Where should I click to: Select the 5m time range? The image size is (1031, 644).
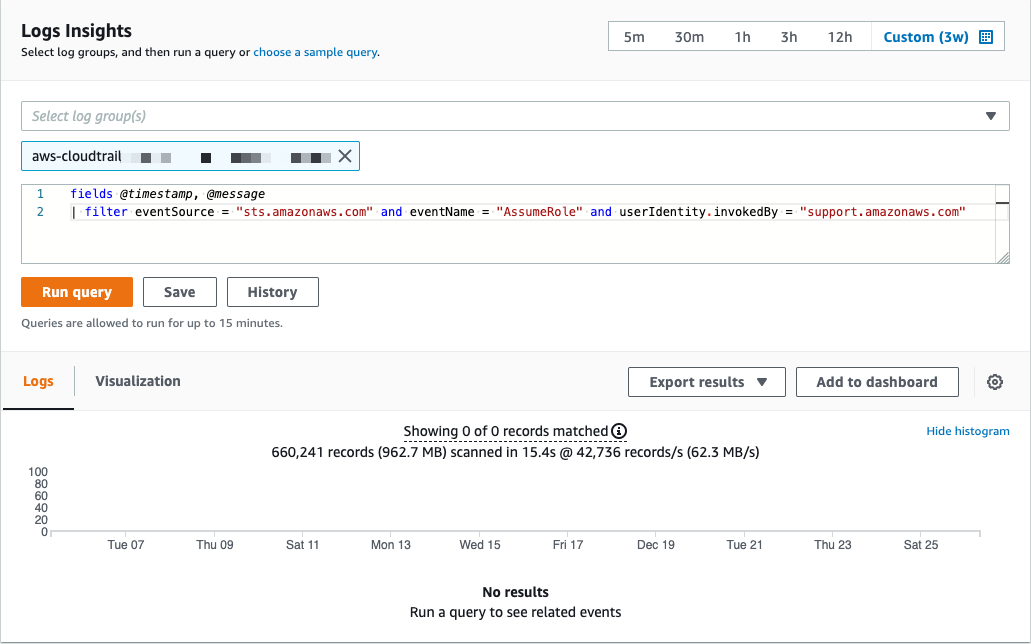[x=634, y=37]
